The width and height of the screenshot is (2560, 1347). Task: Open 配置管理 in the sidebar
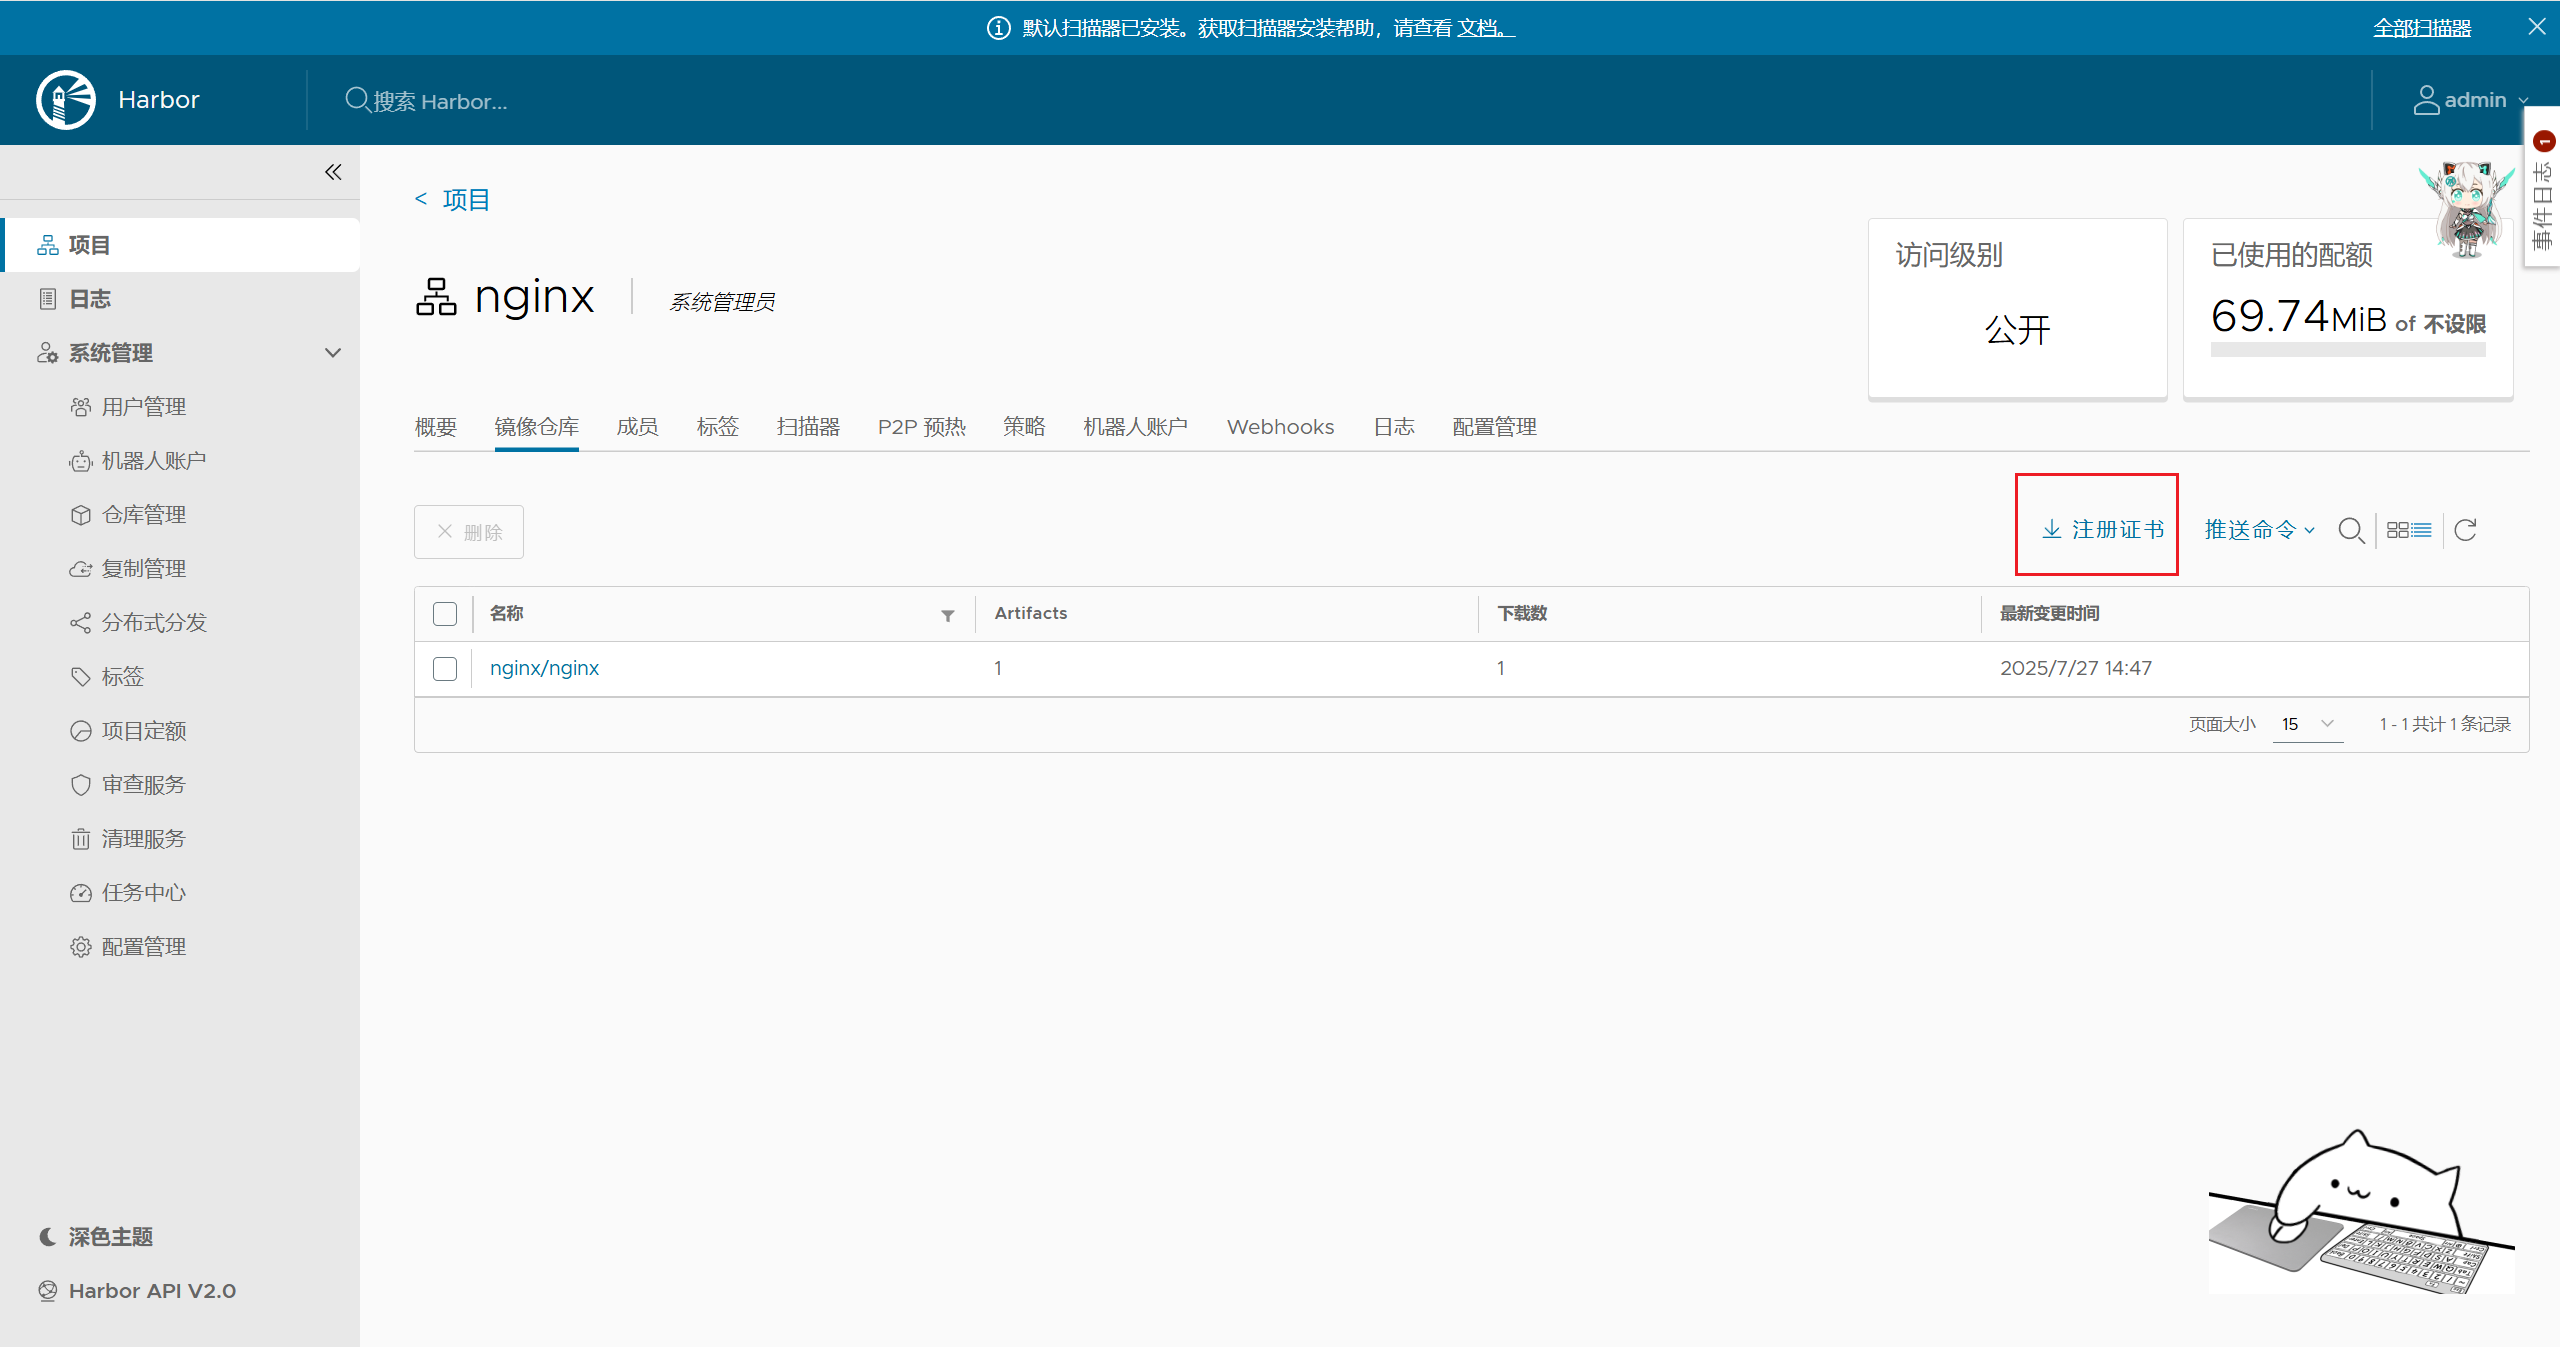click(144, 947)
